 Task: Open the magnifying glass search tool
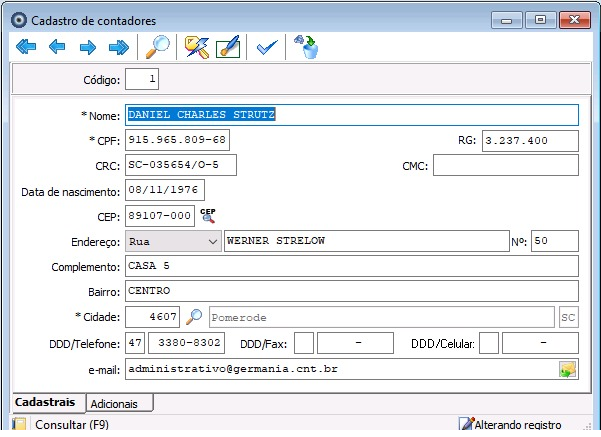158,47
